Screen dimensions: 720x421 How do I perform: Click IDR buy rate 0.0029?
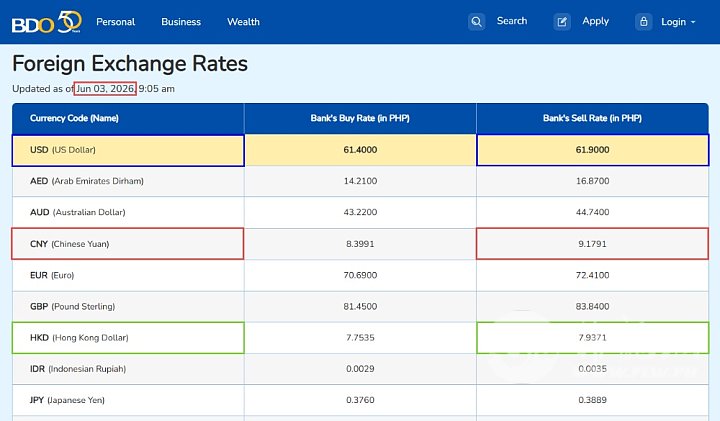360,369
